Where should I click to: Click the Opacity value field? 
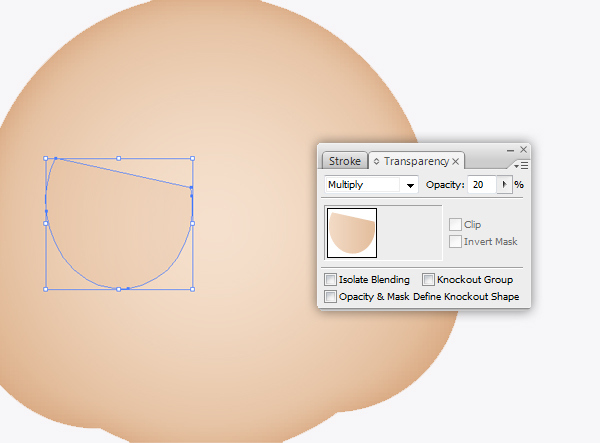[x=482, y=185]
